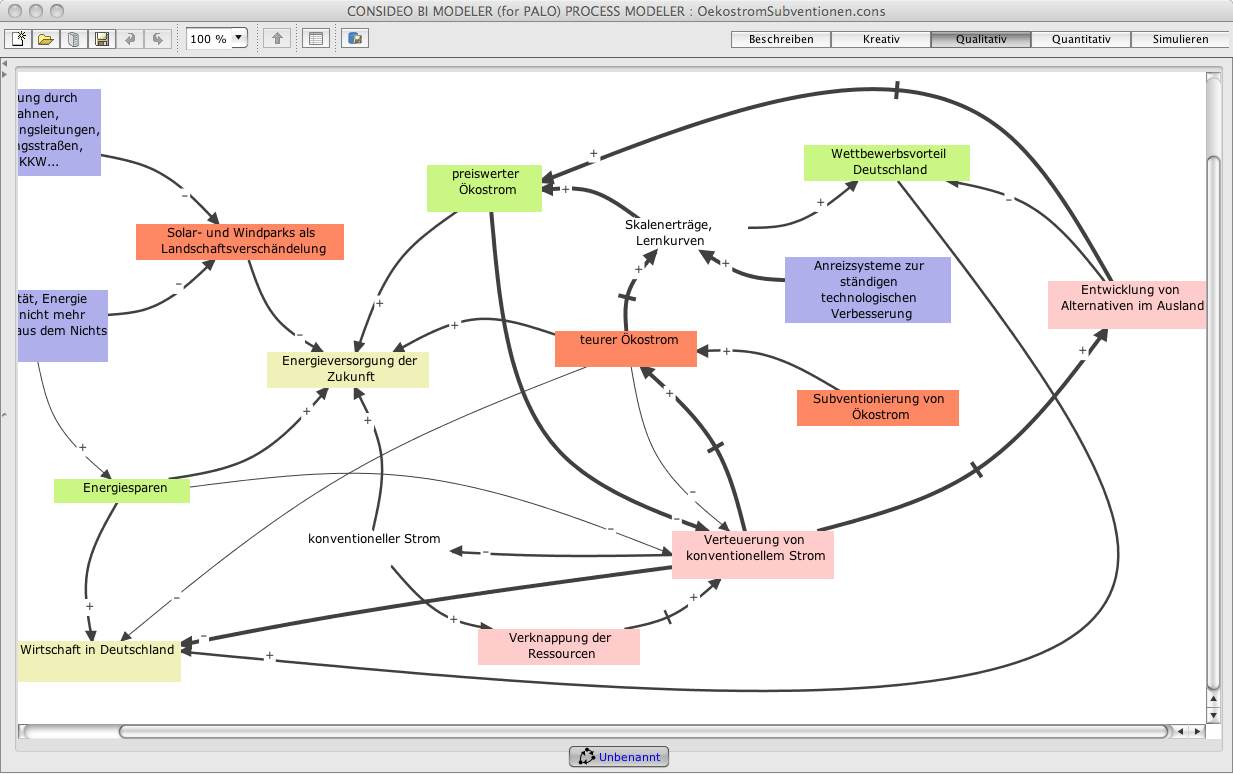Click the horizontal scrollbar at canvas bottom
The image size is (1233, 774).
pos(640,732)
